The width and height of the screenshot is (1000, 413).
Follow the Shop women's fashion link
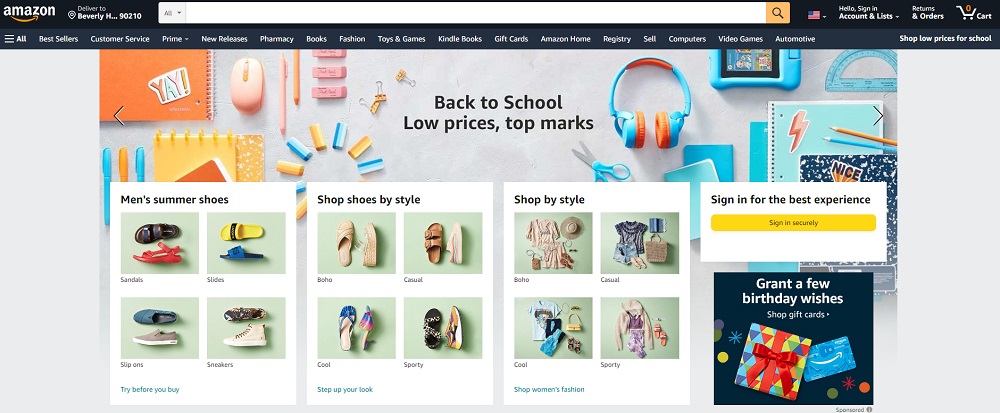(549, 389)
